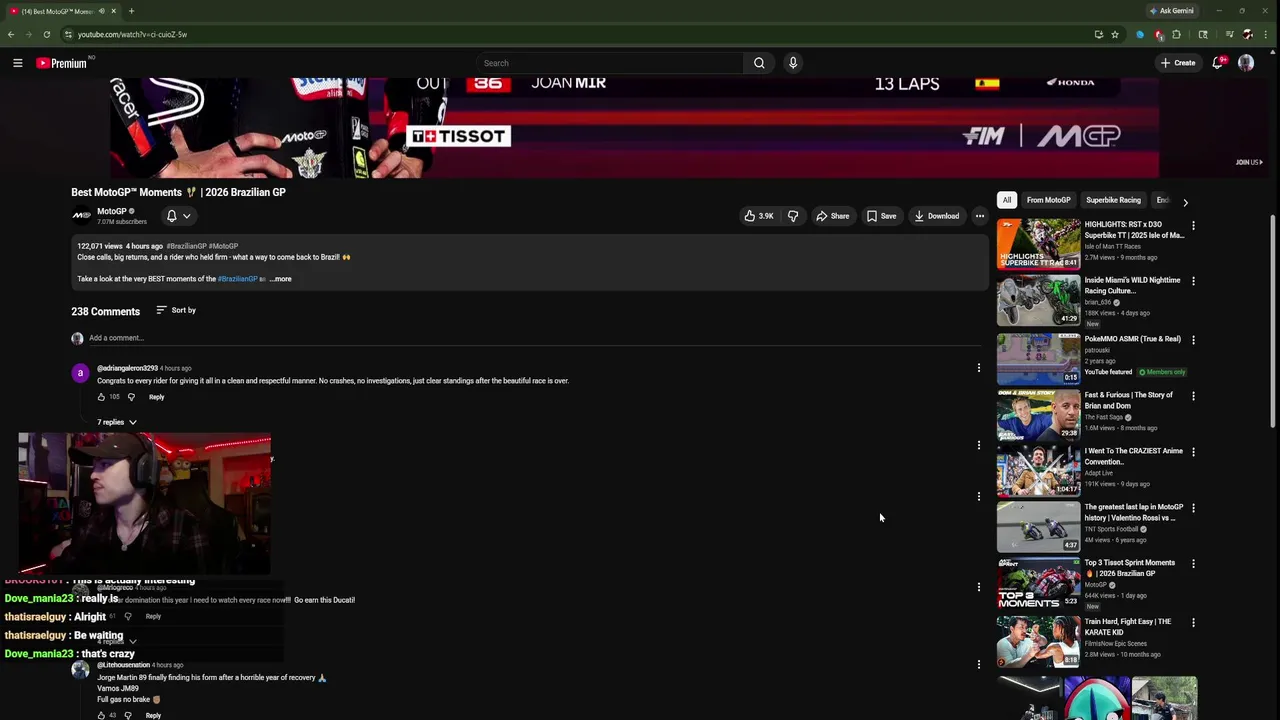Click the Save button
Viewport: 1280px width, 720px height.
pyautogui.click(x=881, y=216)
